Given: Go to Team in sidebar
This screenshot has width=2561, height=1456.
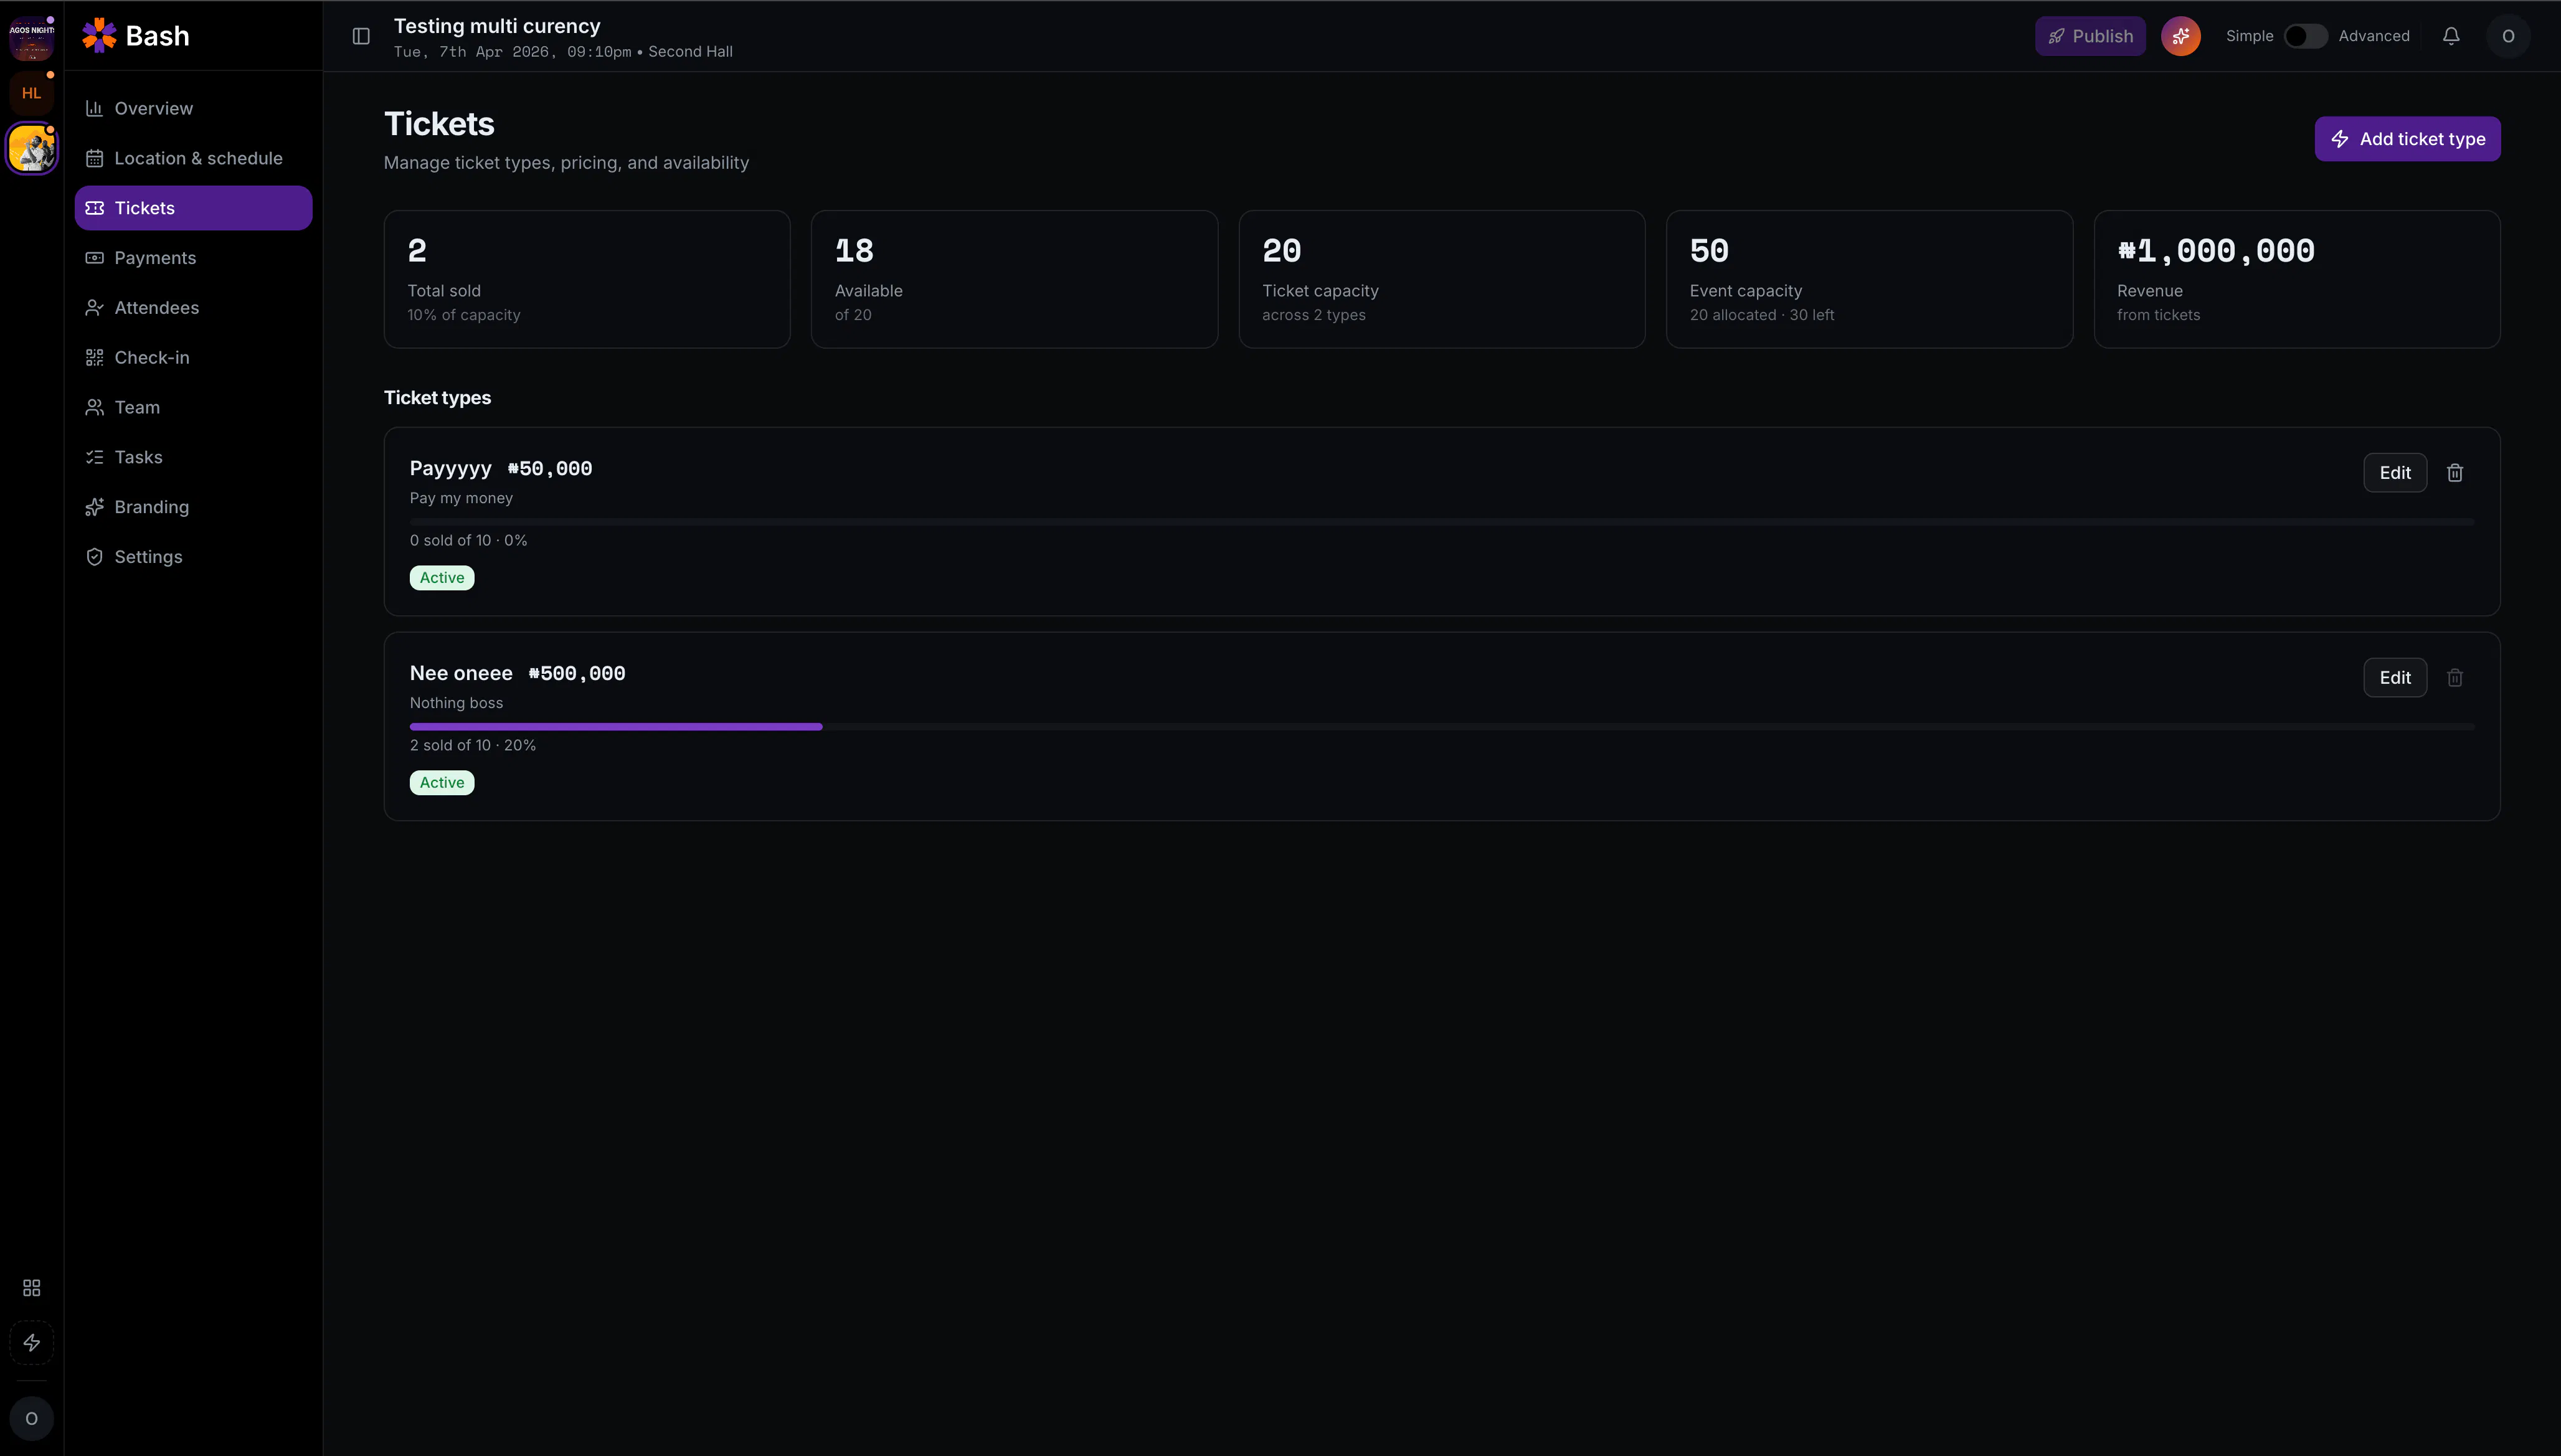Looking at the screenshot, I should click(x=193, y=408).
